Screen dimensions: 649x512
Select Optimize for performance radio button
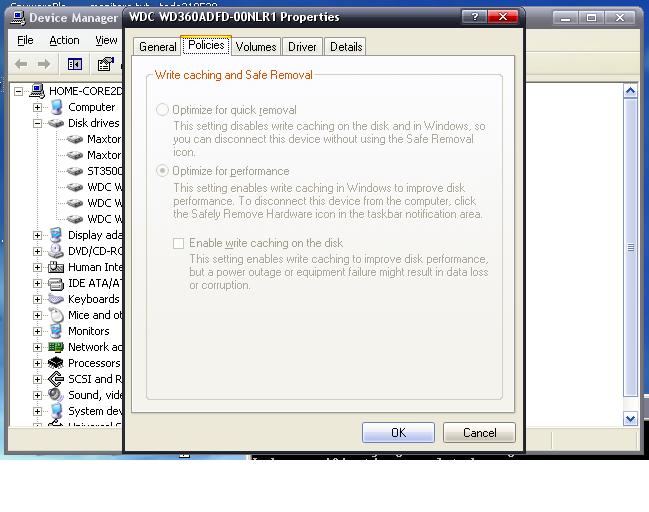tap(162, 171)
